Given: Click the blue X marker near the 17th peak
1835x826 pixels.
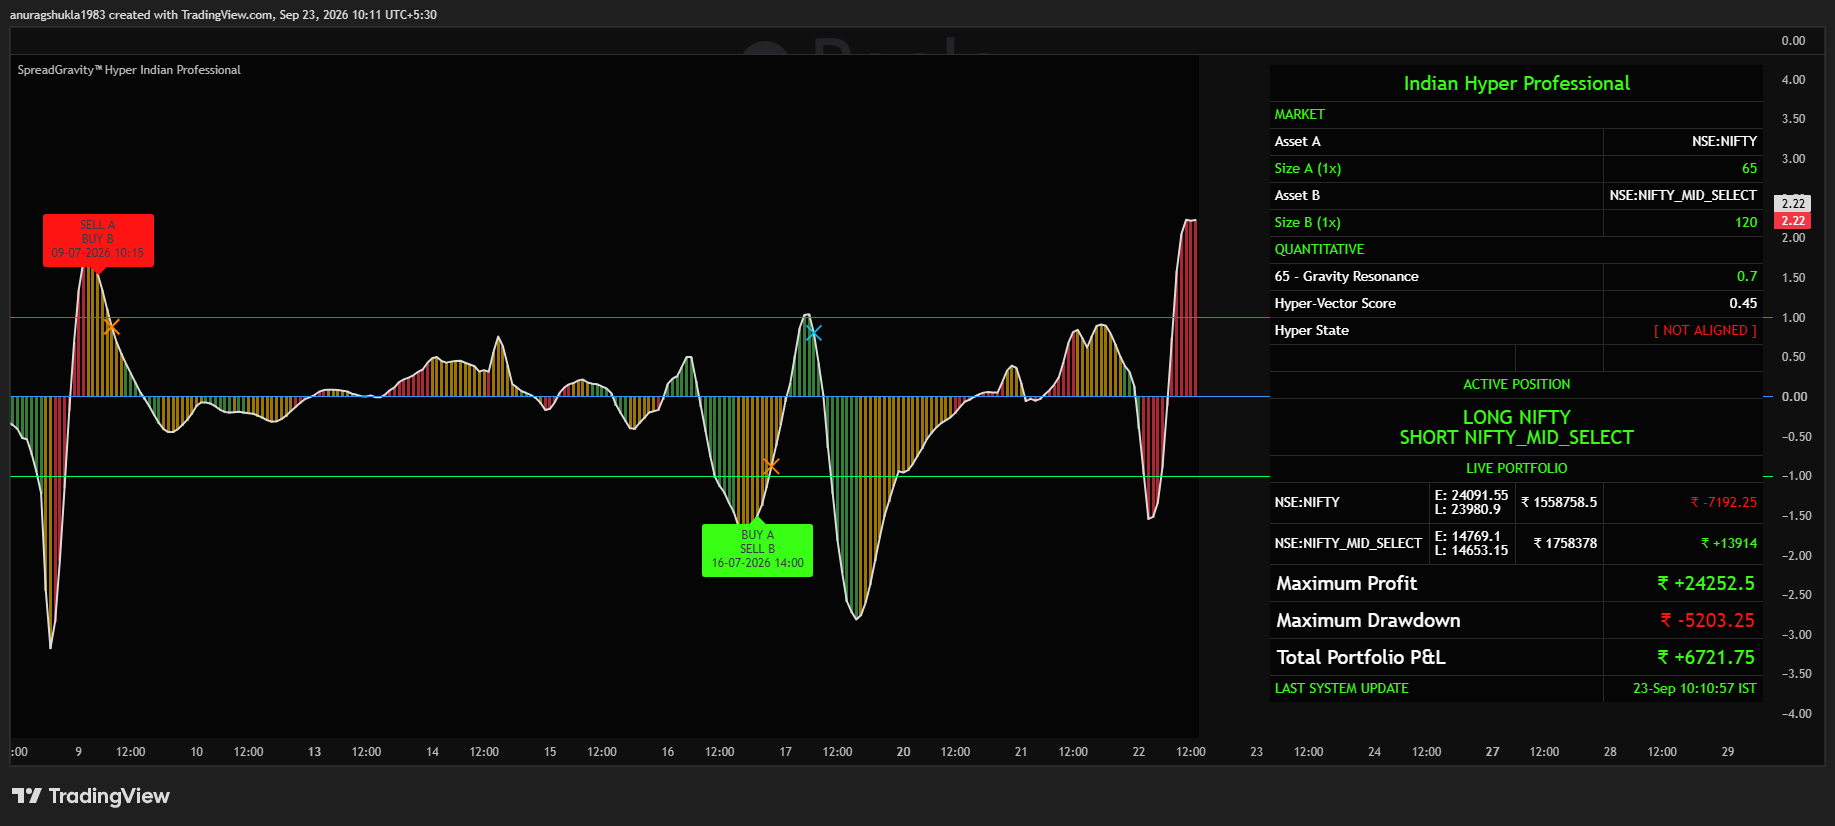Looking at the screenshot, I should coord(813,332).
